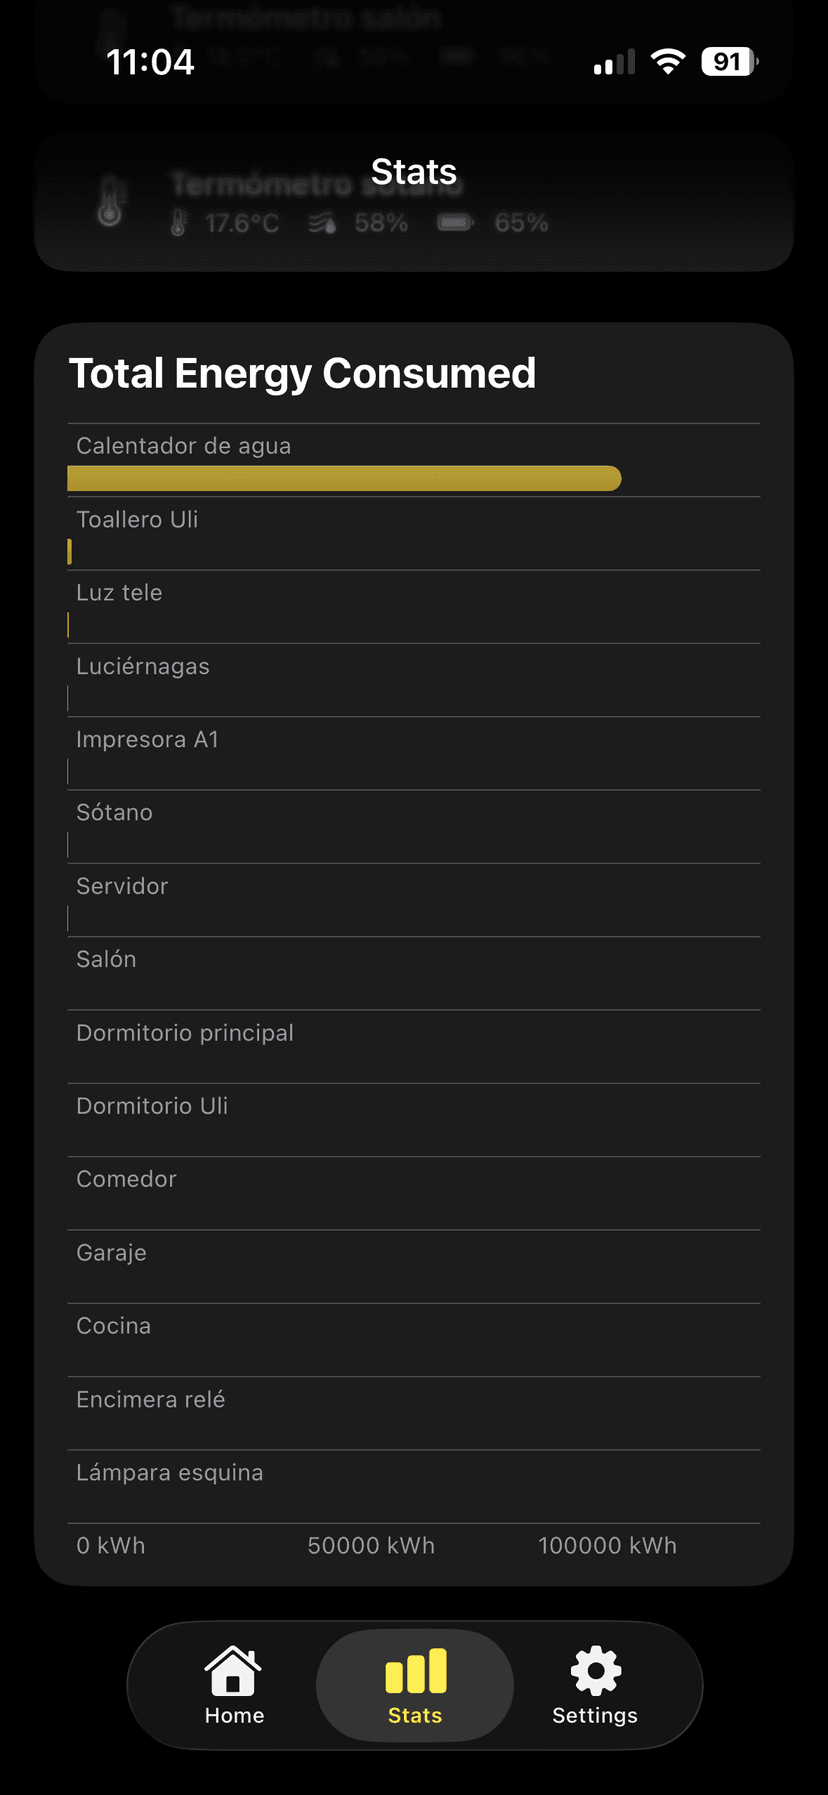Tap the Total Energy Consumed heading
This screenshot has width=828, height=1795.
(x=302, y=373)
